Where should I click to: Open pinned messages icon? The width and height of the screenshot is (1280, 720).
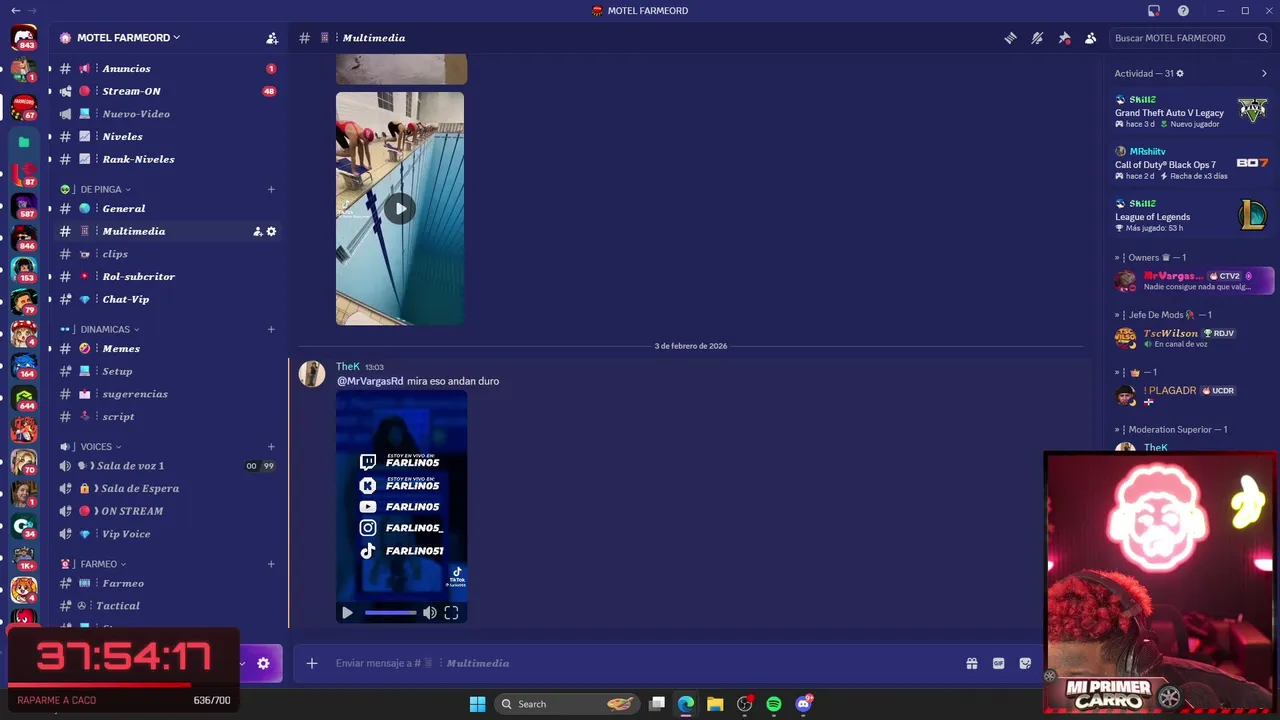[x=1064, y=38]
